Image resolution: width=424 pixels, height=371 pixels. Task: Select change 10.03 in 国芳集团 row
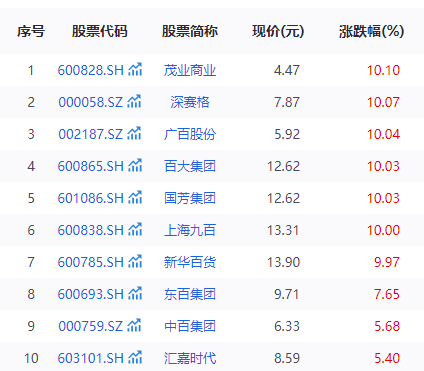pyautogui.click(x=383, y=198)
